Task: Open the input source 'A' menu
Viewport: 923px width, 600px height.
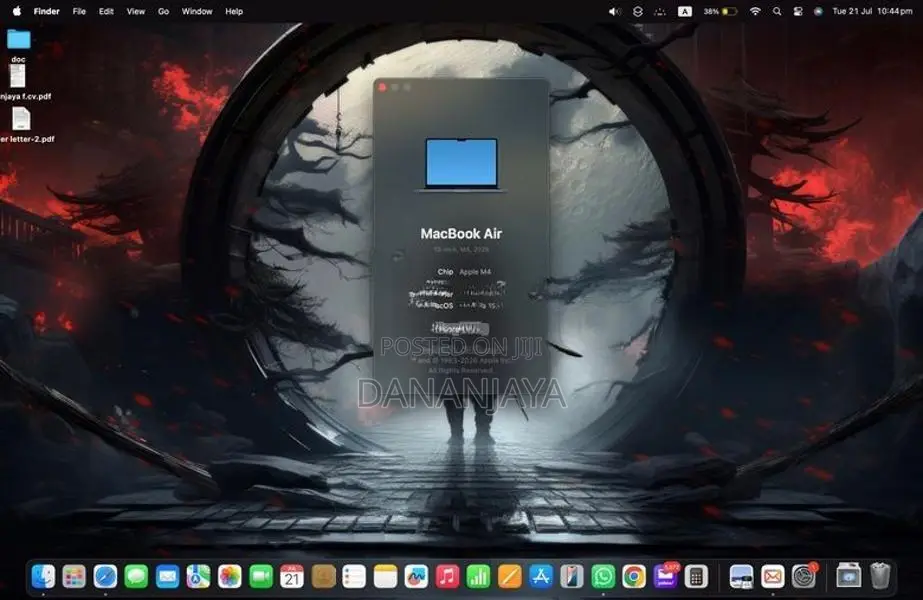Action: pos(685,11)
